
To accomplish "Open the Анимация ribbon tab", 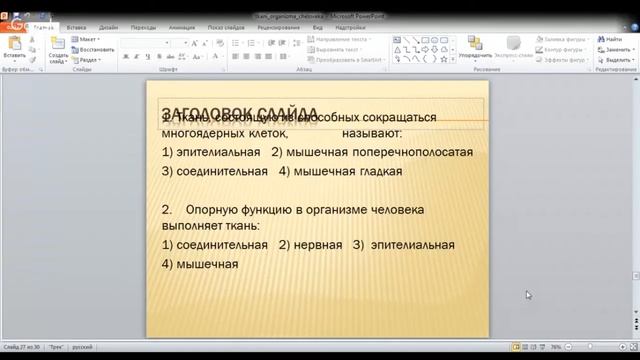I will (x=182, y=27).
